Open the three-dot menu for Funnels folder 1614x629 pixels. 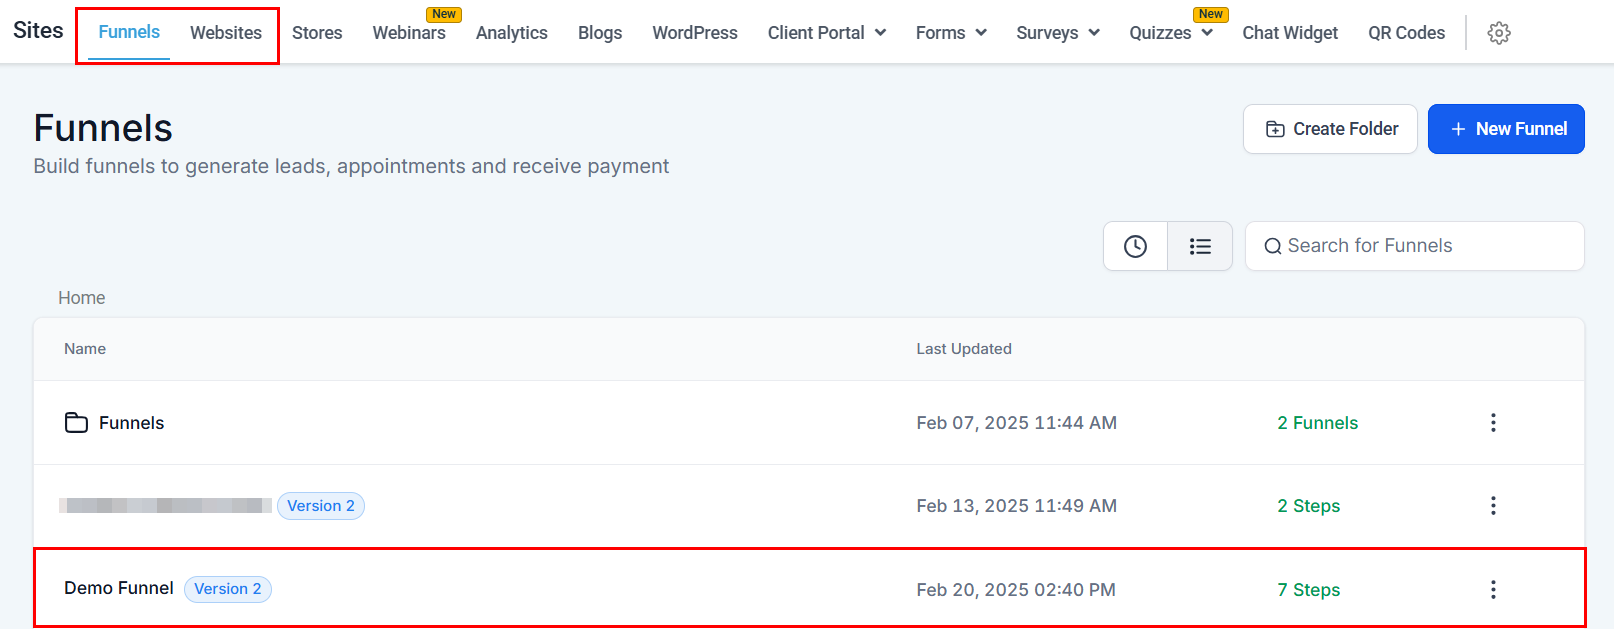pyautogui.click(x=1493, y=423)
